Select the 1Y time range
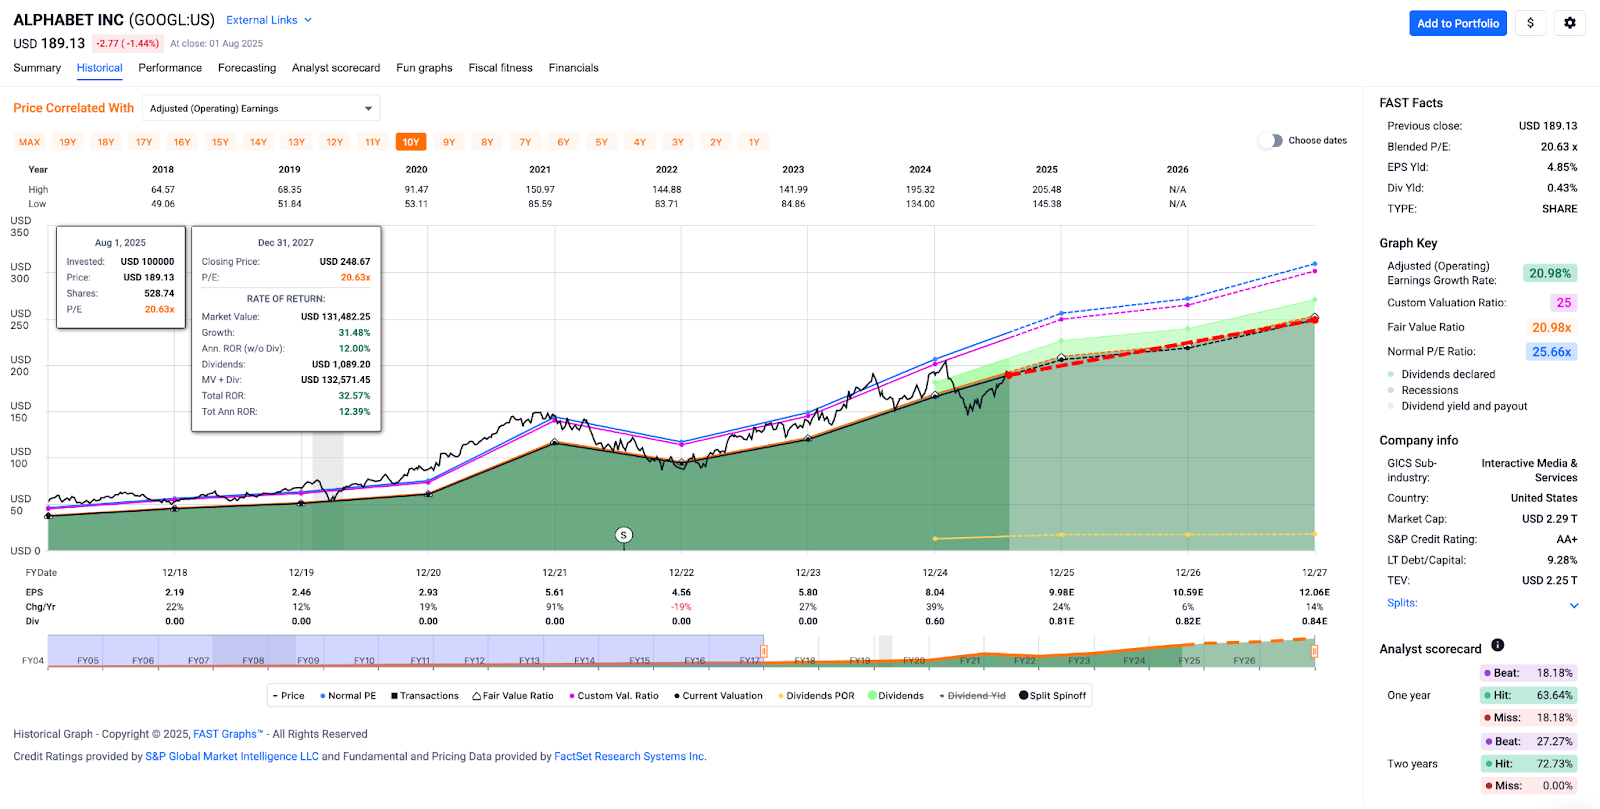The width and height of the screenshot is (1600, 809). [x=754, y=142]
